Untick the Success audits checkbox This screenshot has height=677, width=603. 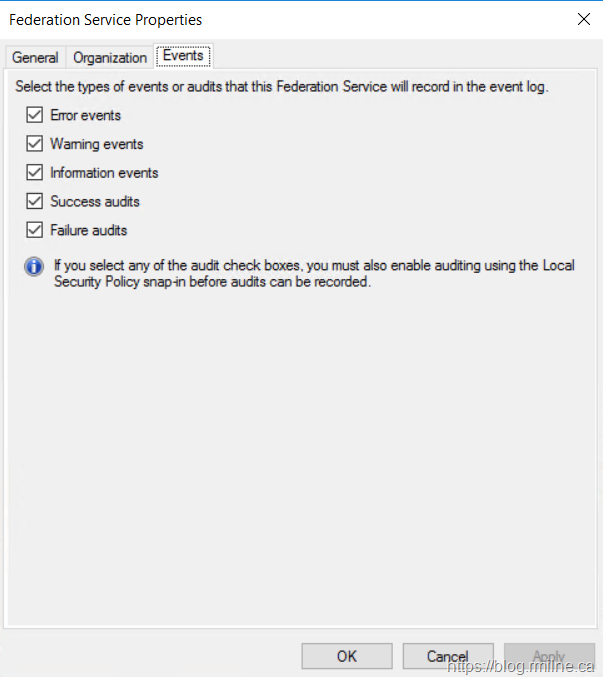pos(35,201)
